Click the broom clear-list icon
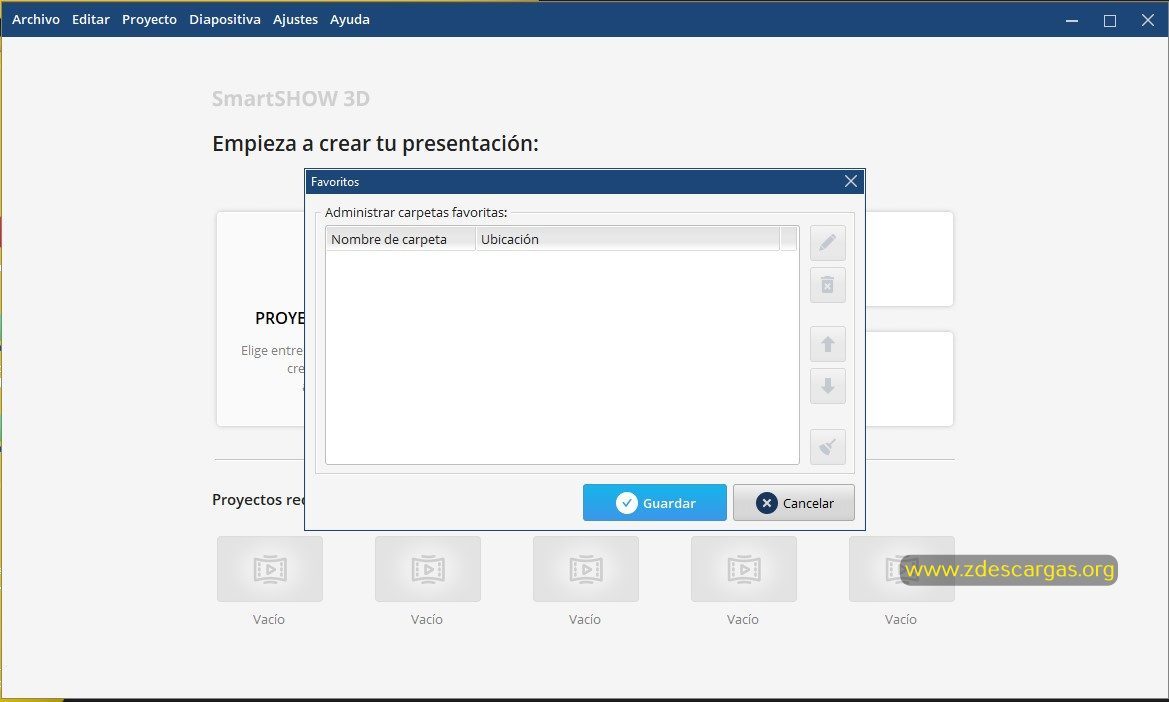This screenshot has height=702, width=1169. tap(828, 447)
